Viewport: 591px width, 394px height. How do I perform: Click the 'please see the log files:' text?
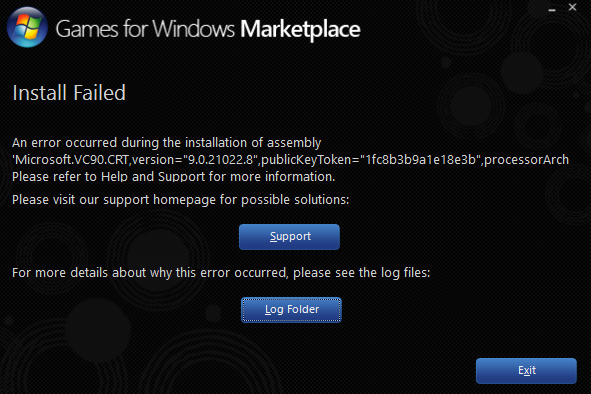point(361,273)
